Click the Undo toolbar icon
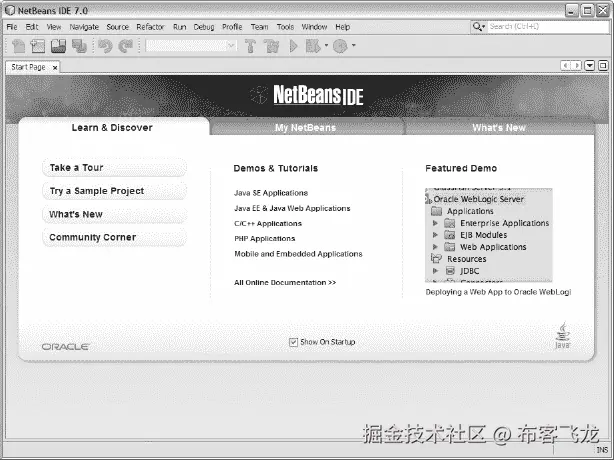 (105, 46)
